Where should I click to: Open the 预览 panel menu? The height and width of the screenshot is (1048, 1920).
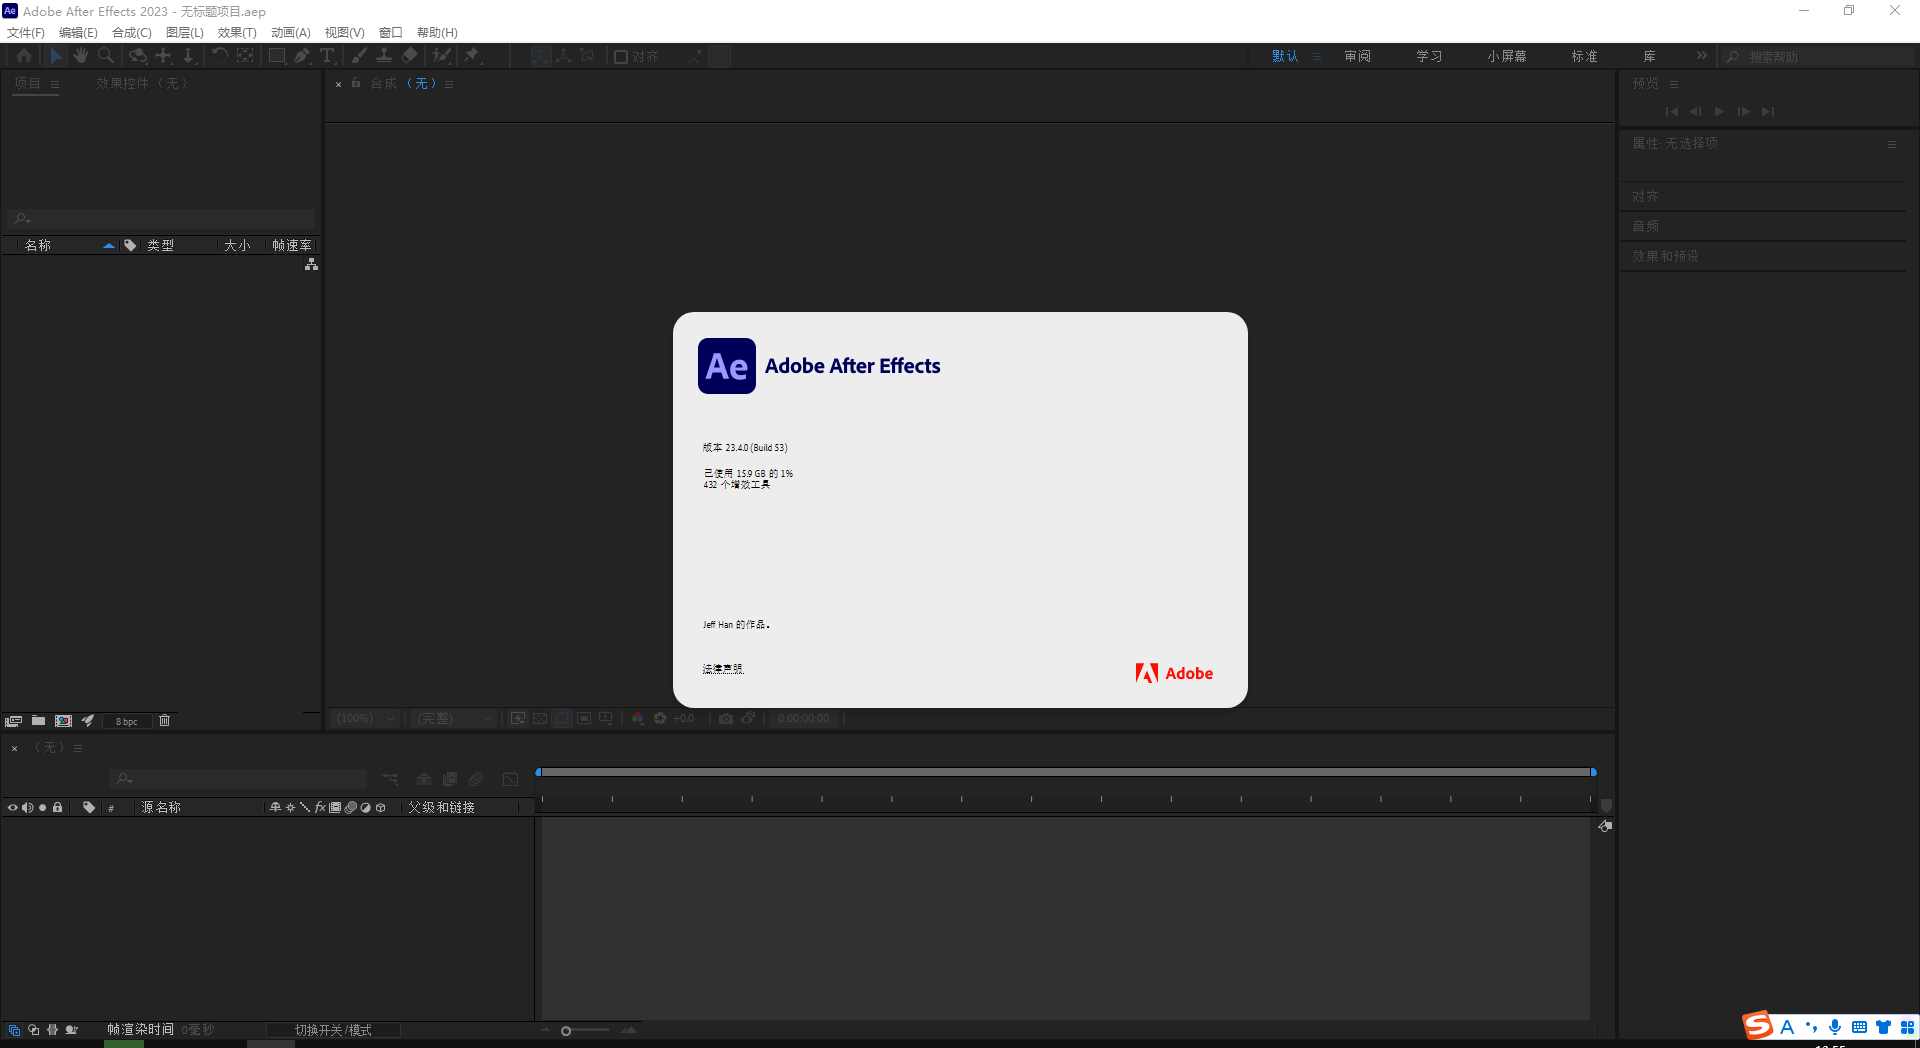click(1674, 84)
